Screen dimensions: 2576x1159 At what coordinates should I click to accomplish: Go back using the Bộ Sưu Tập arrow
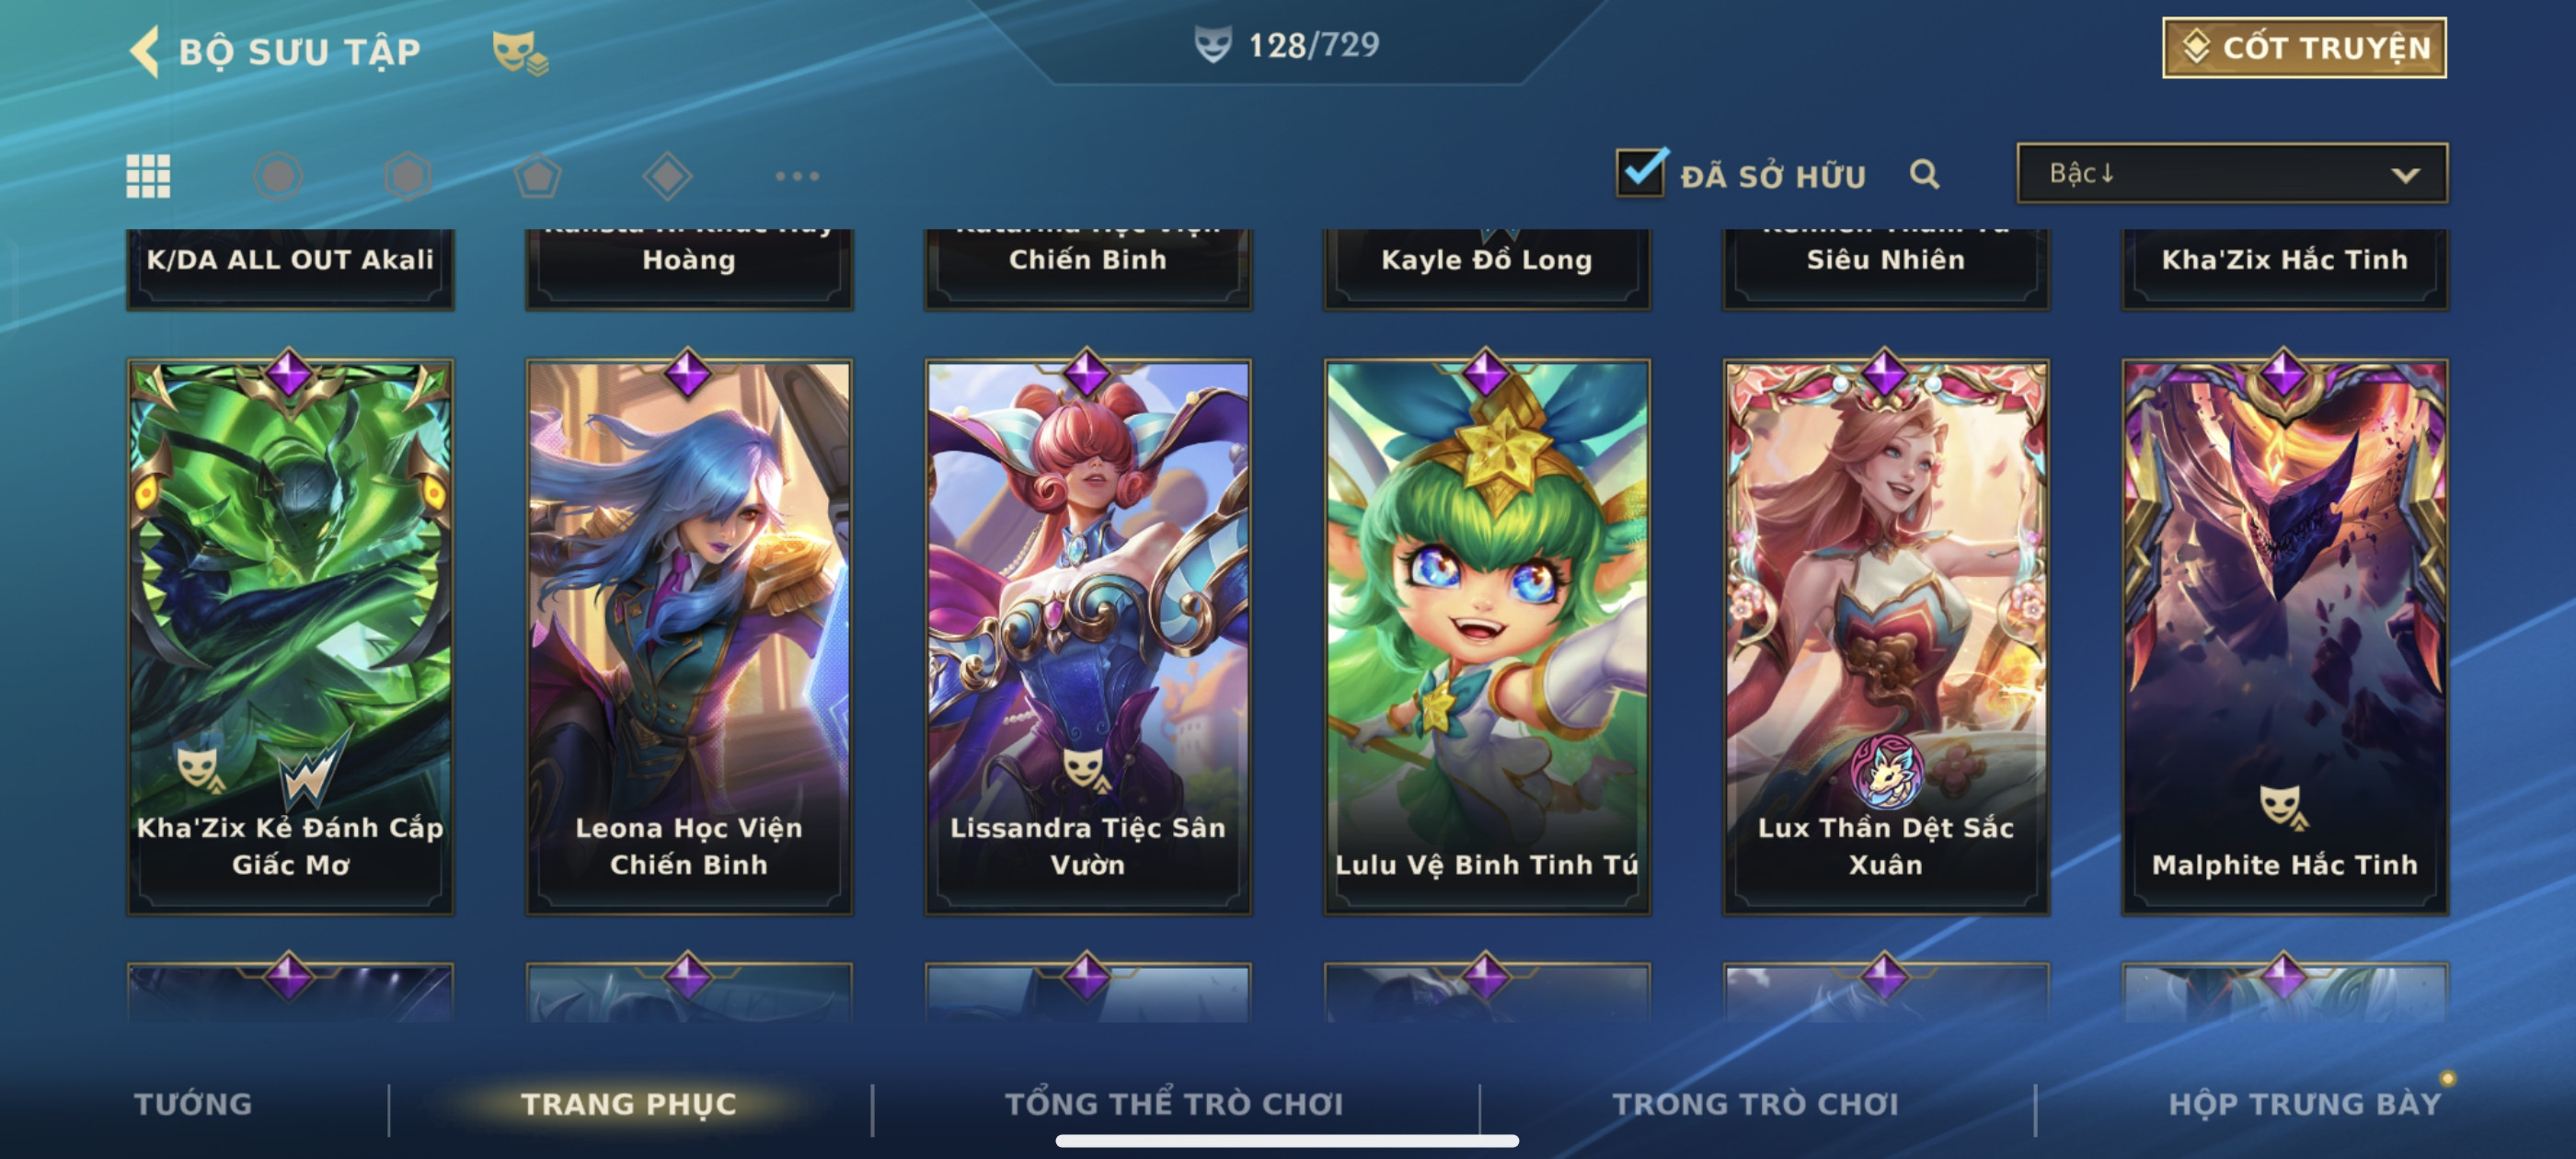click(145, 51)
